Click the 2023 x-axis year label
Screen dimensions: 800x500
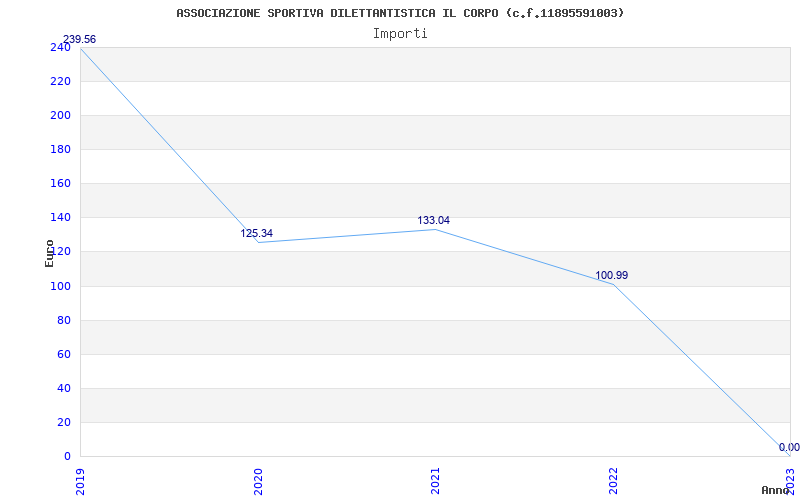pyautogui.click(x=790, y=481)
